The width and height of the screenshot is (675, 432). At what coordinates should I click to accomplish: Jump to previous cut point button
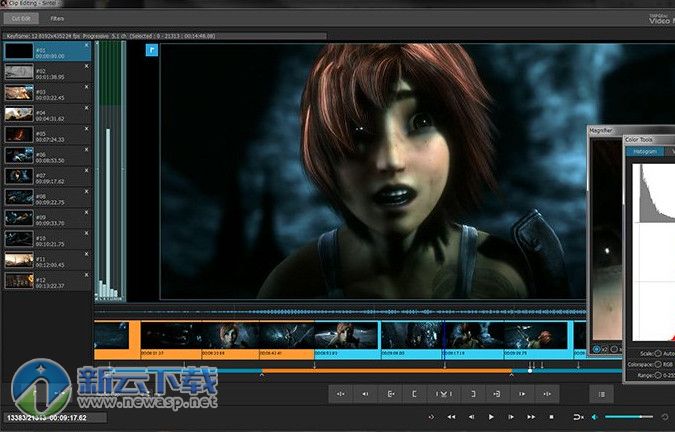(x=365, y=394)
